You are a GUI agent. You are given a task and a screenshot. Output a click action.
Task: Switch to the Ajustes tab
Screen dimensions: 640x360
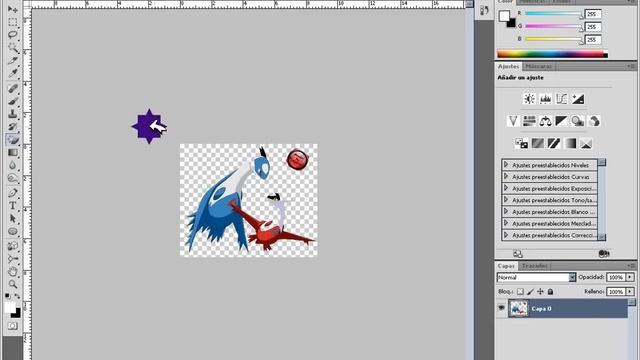508,66
